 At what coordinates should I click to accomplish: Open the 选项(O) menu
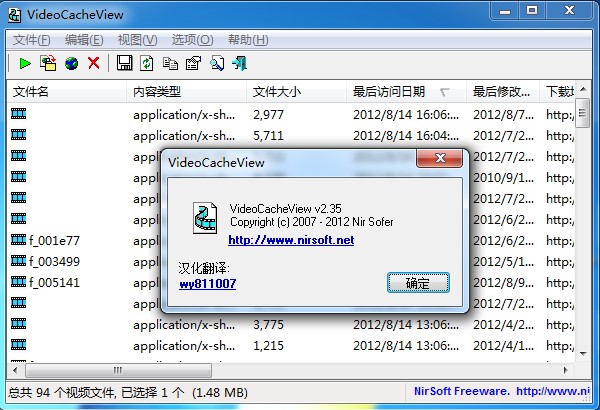[x=192, y=40]
